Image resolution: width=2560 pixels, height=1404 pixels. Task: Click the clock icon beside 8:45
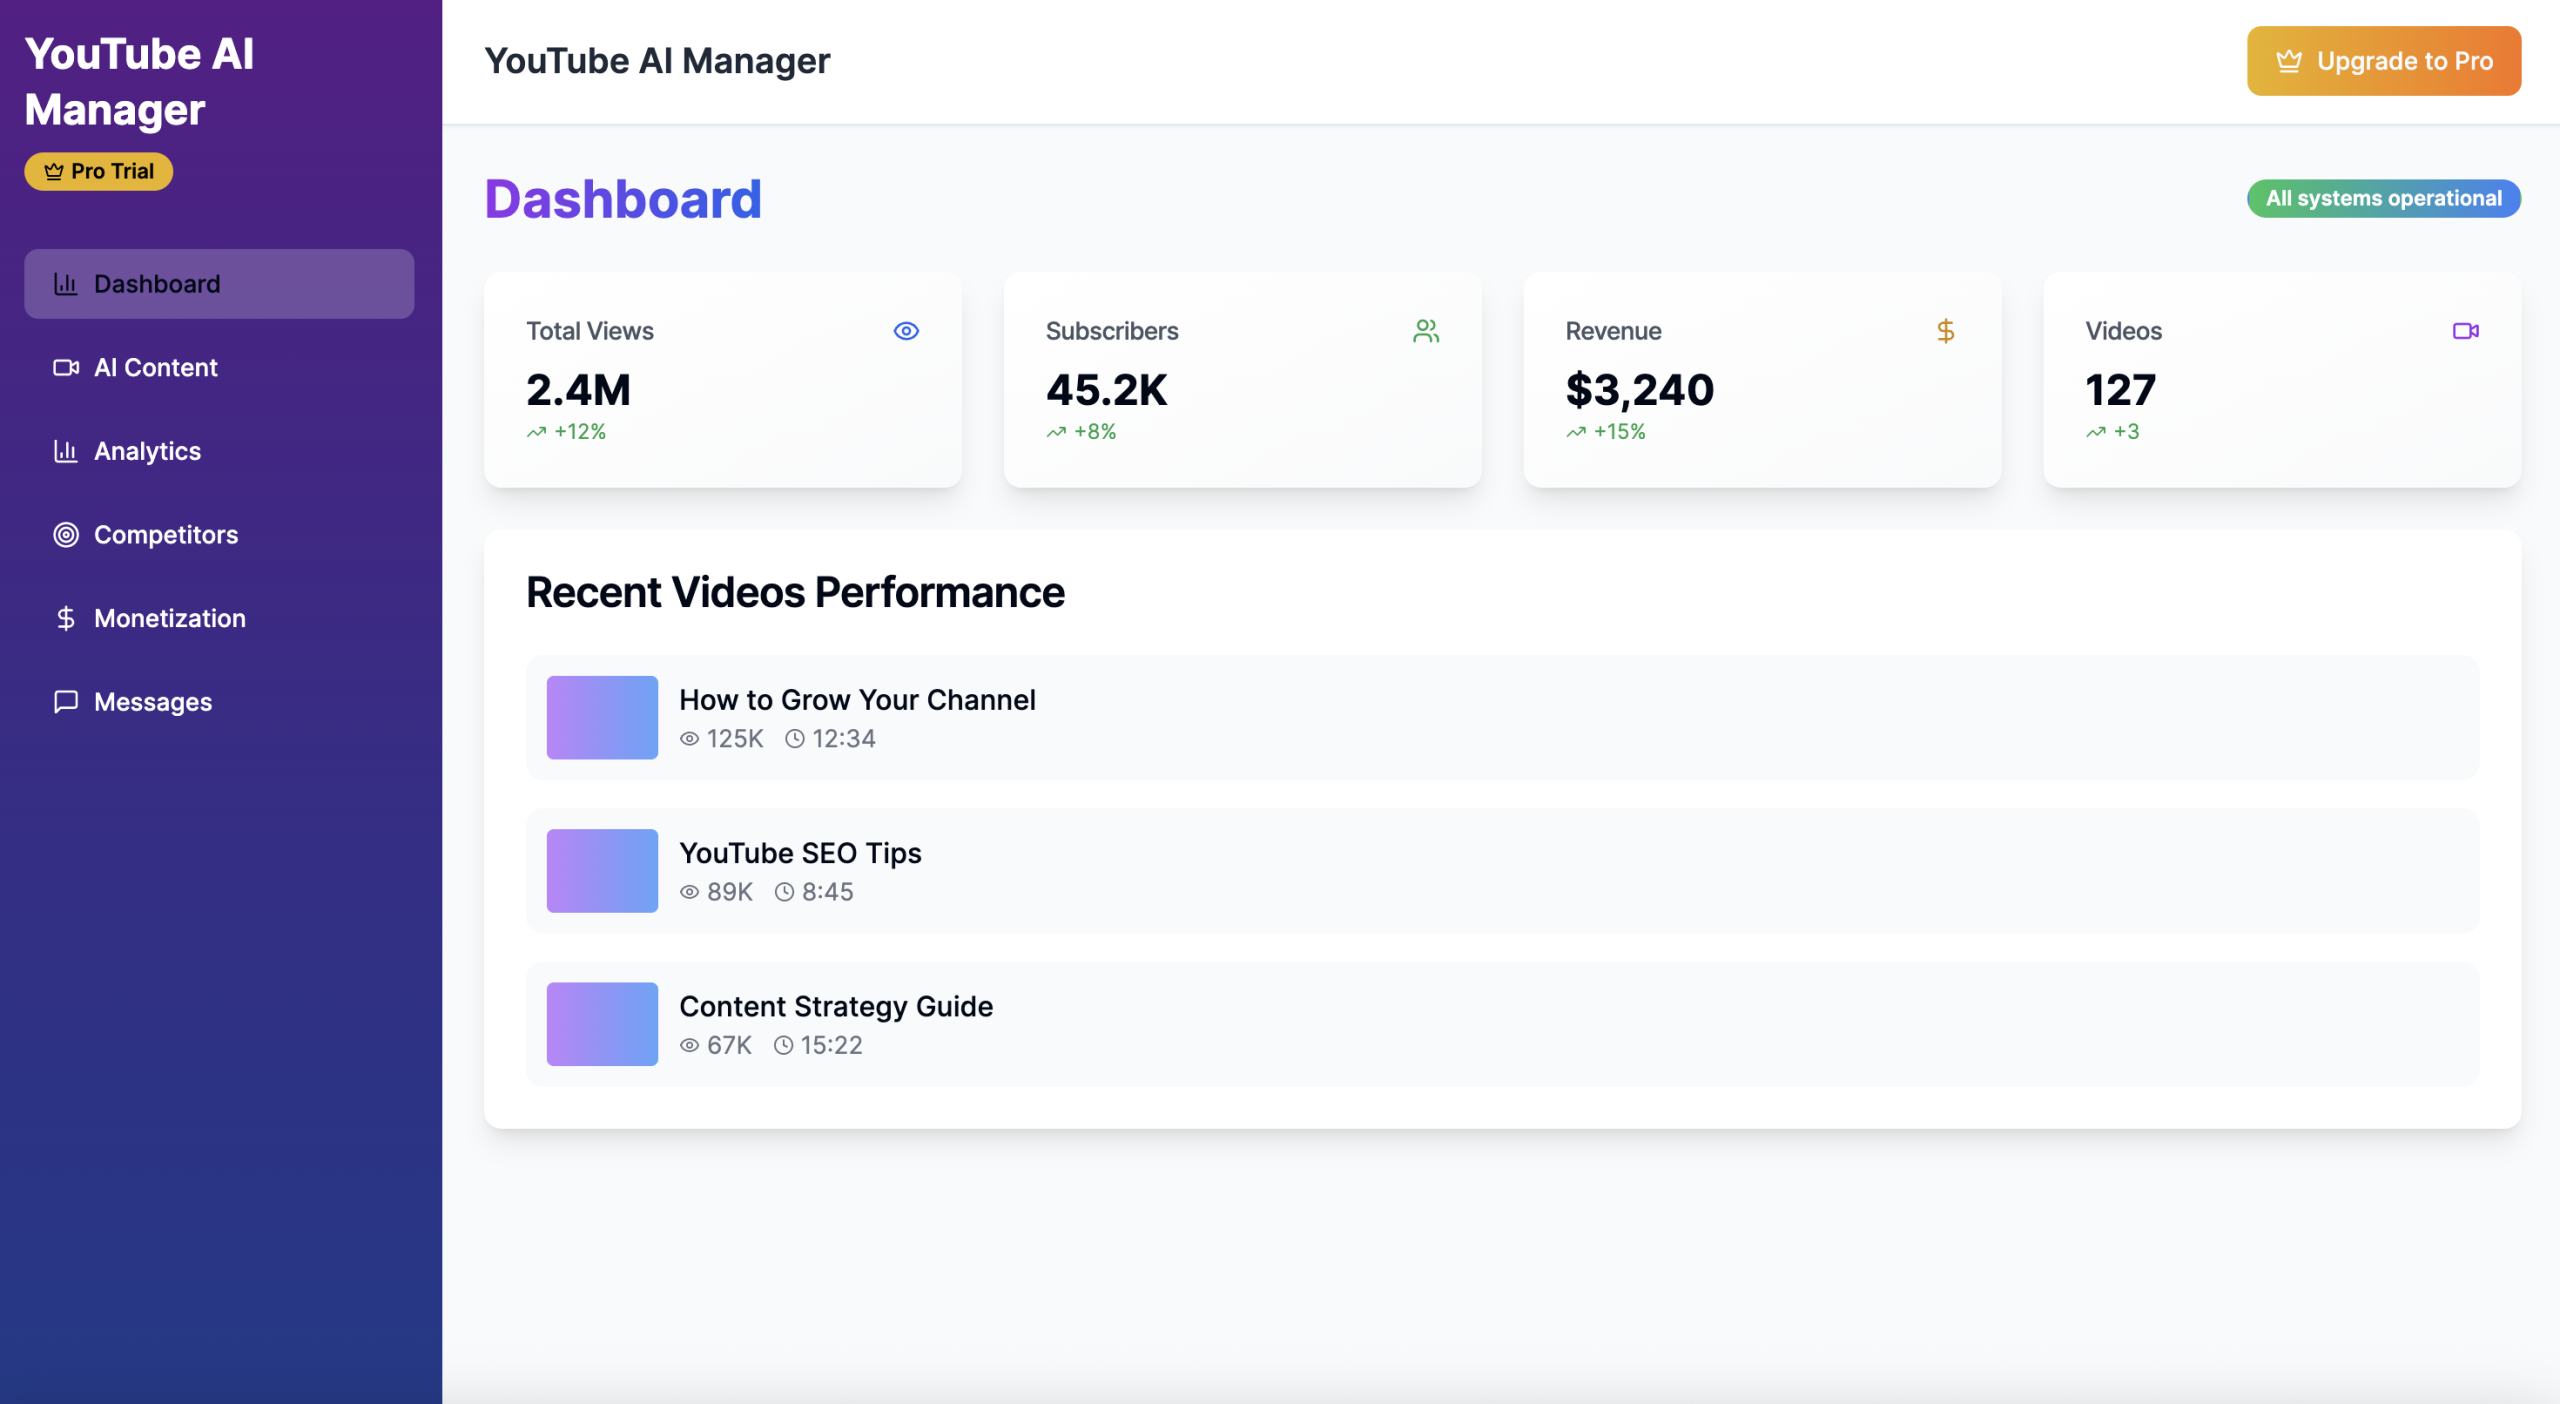[x=784, y=892]
